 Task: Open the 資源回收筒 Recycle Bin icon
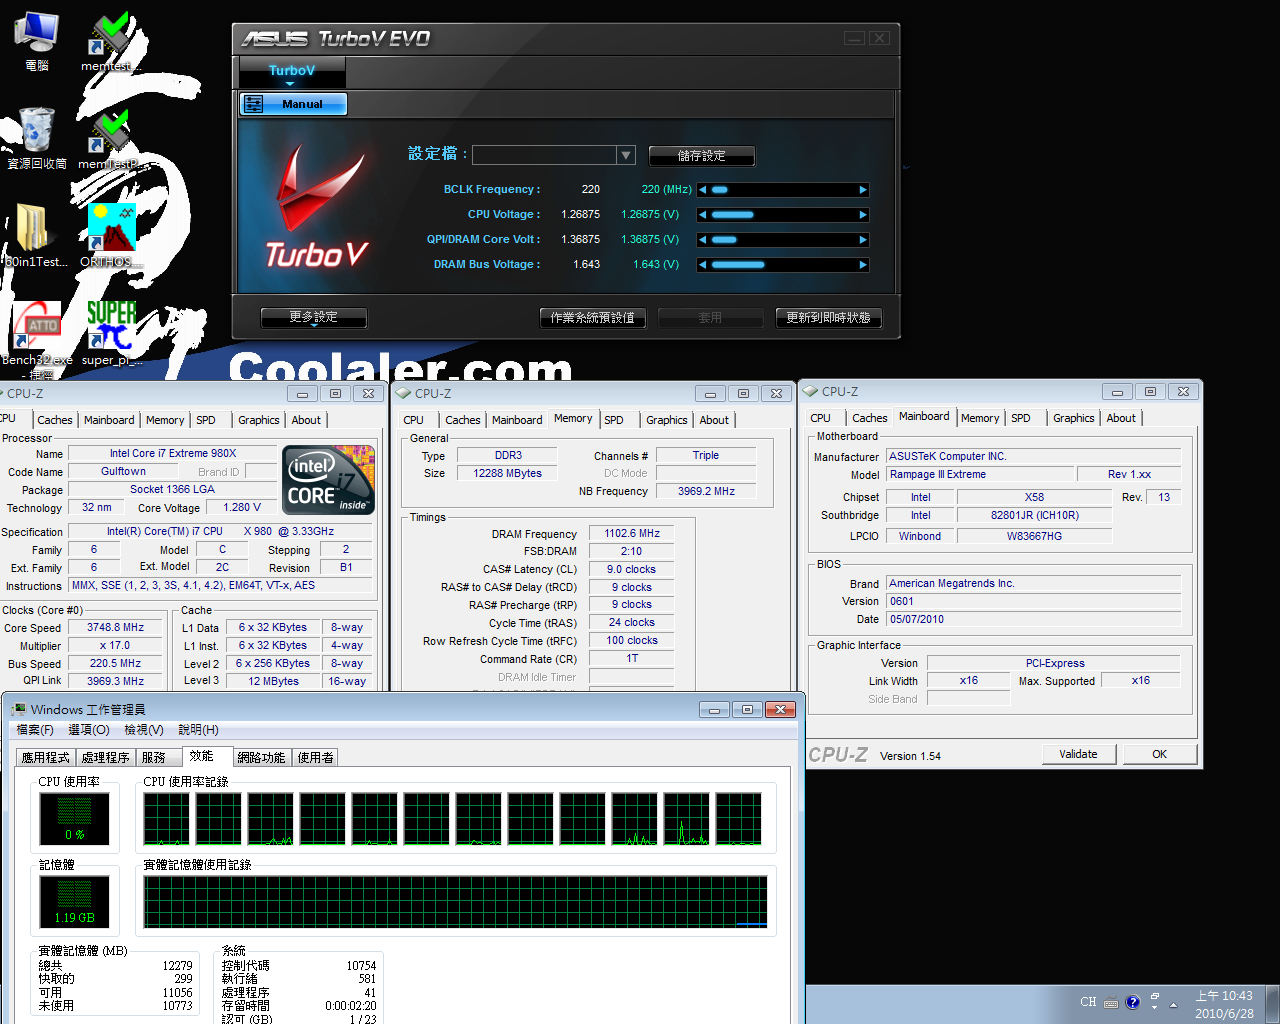pos(37,137)
